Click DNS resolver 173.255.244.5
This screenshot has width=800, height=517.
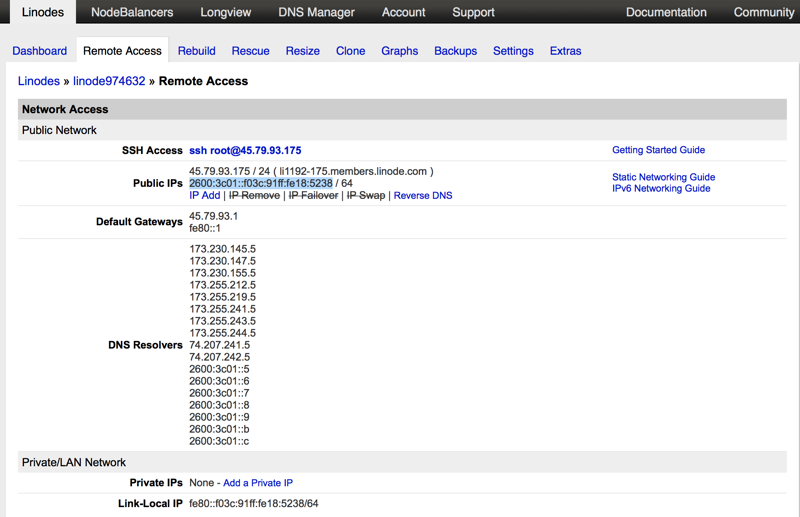tap(222, 333)
